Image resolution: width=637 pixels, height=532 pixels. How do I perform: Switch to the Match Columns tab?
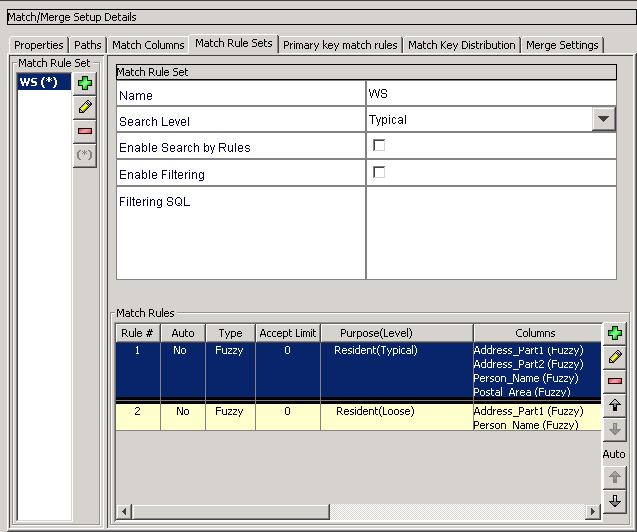[x=148, y=45]
